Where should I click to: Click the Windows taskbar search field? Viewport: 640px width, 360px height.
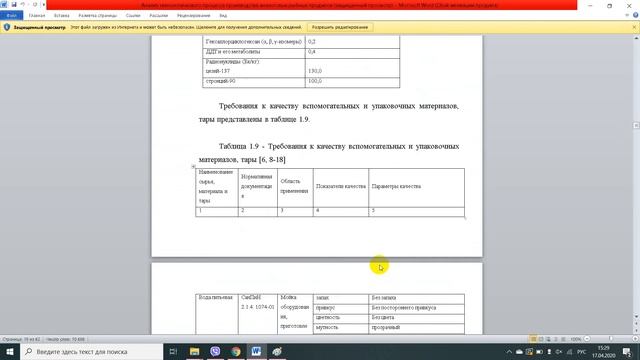click(x=91, y=351)
